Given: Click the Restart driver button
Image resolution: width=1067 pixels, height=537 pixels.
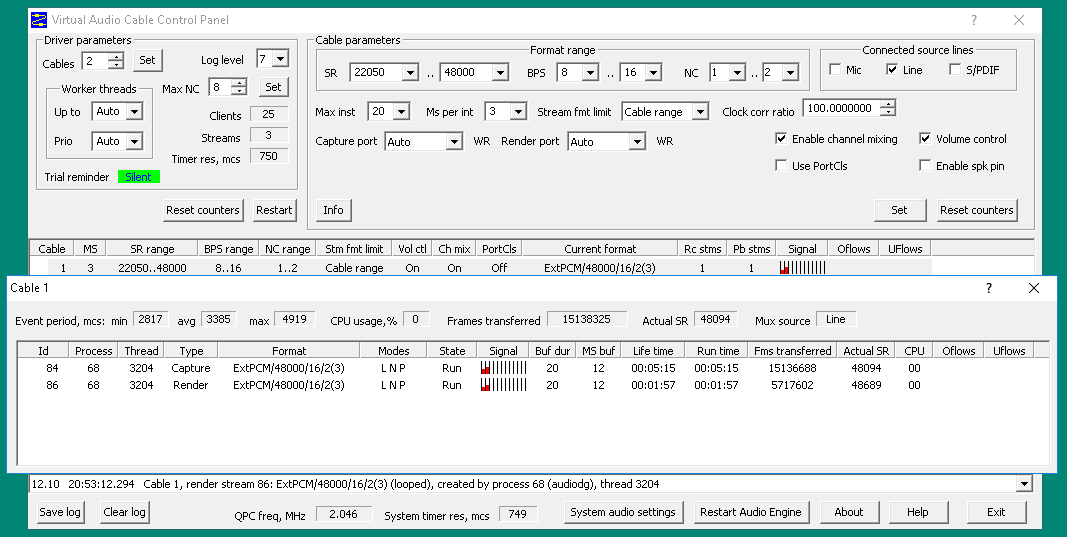Looking at the screenshot, I should (x=274, y=210).
